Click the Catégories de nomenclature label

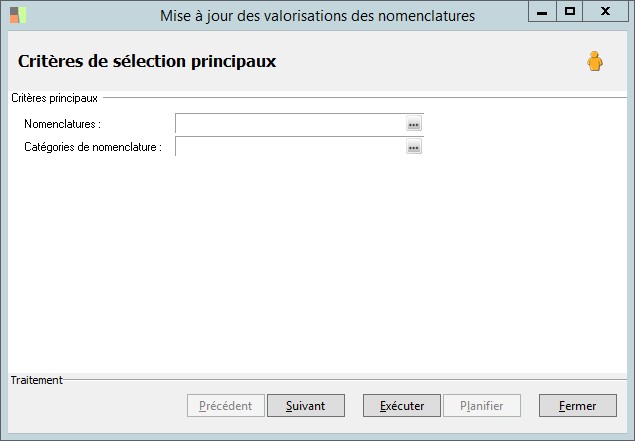[93, 147]
